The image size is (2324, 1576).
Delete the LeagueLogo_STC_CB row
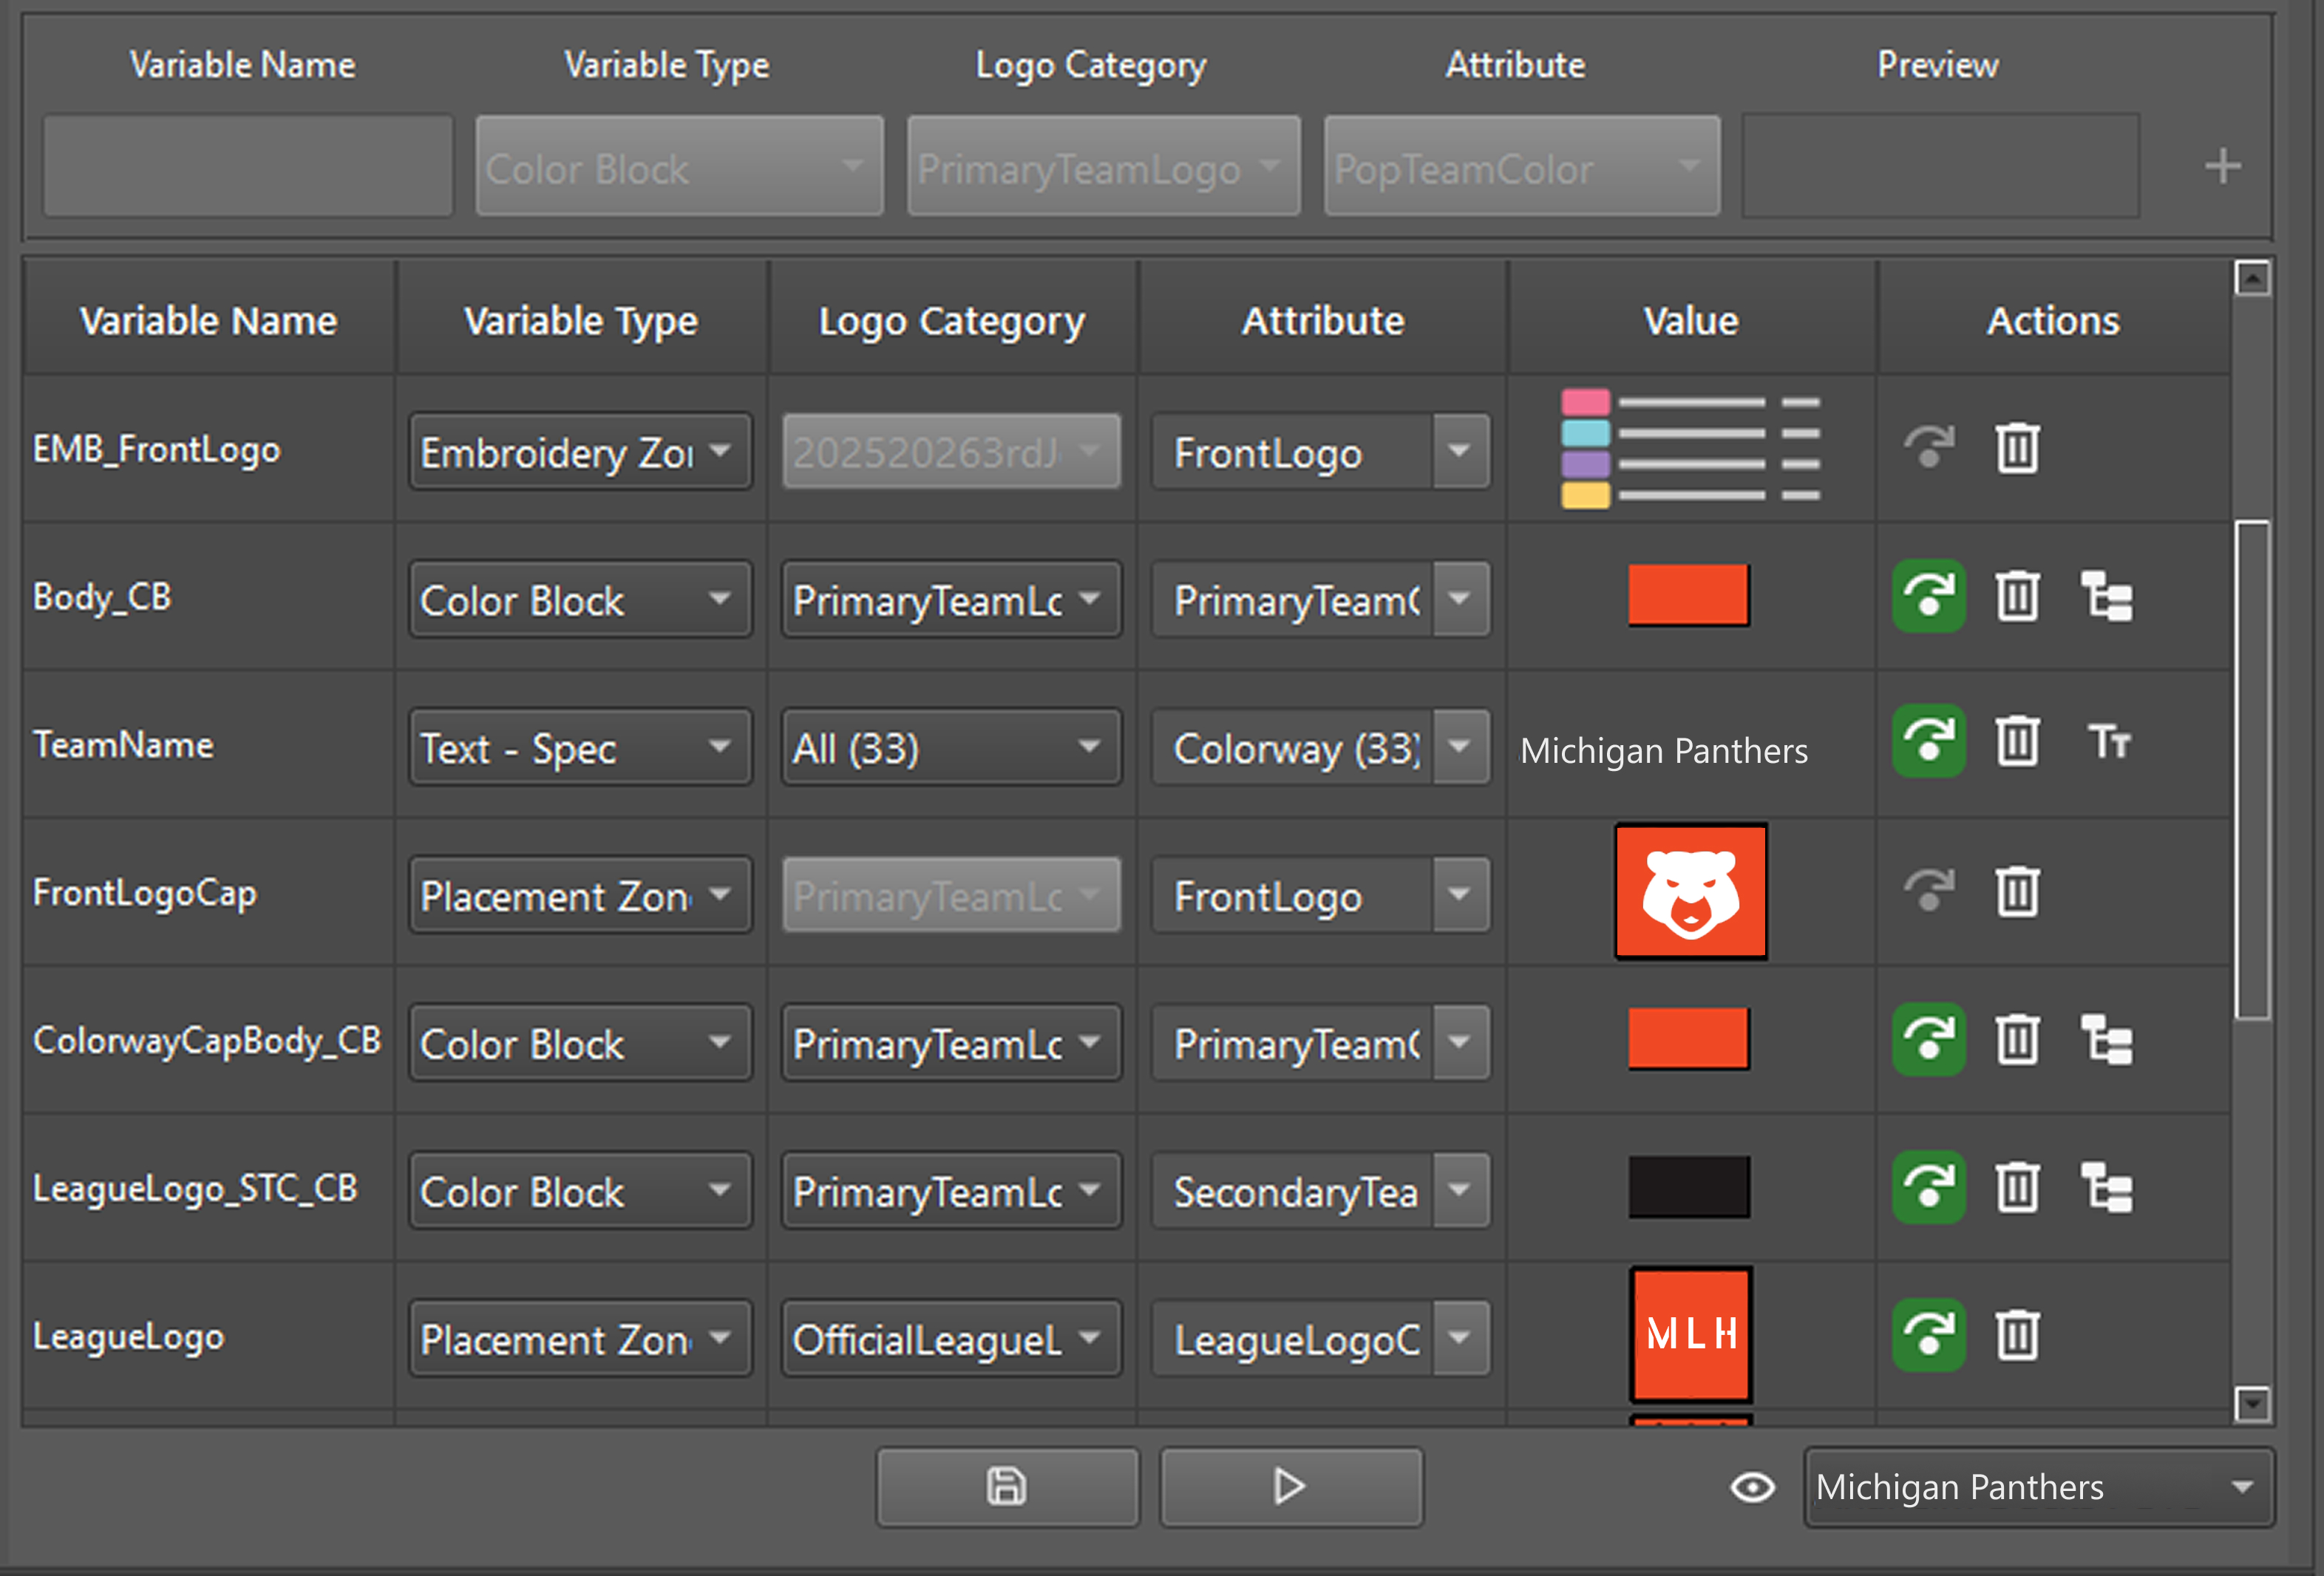pos(2017,1187)
